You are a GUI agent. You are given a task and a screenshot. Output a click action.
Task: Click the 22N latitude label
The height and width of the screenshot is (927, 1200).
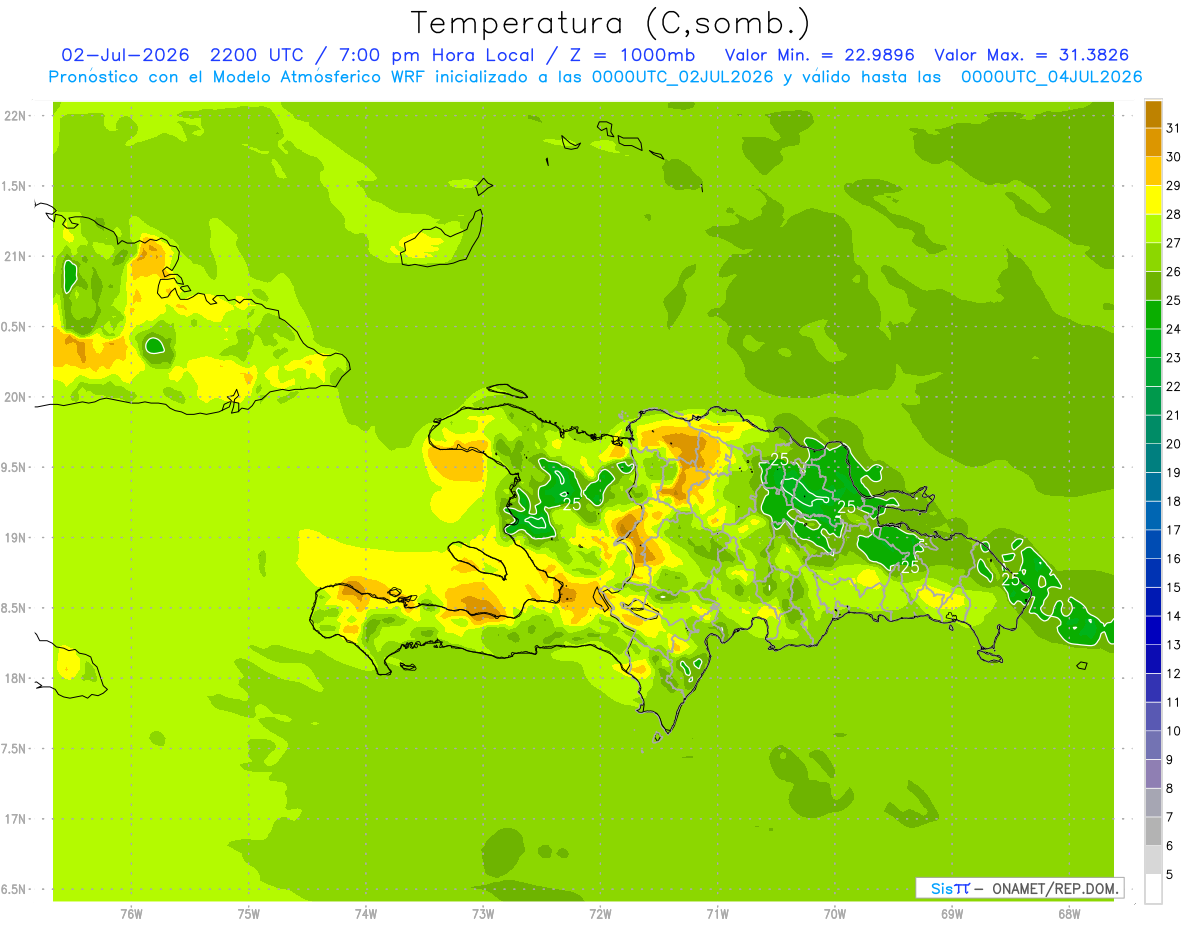coord(14,116)
